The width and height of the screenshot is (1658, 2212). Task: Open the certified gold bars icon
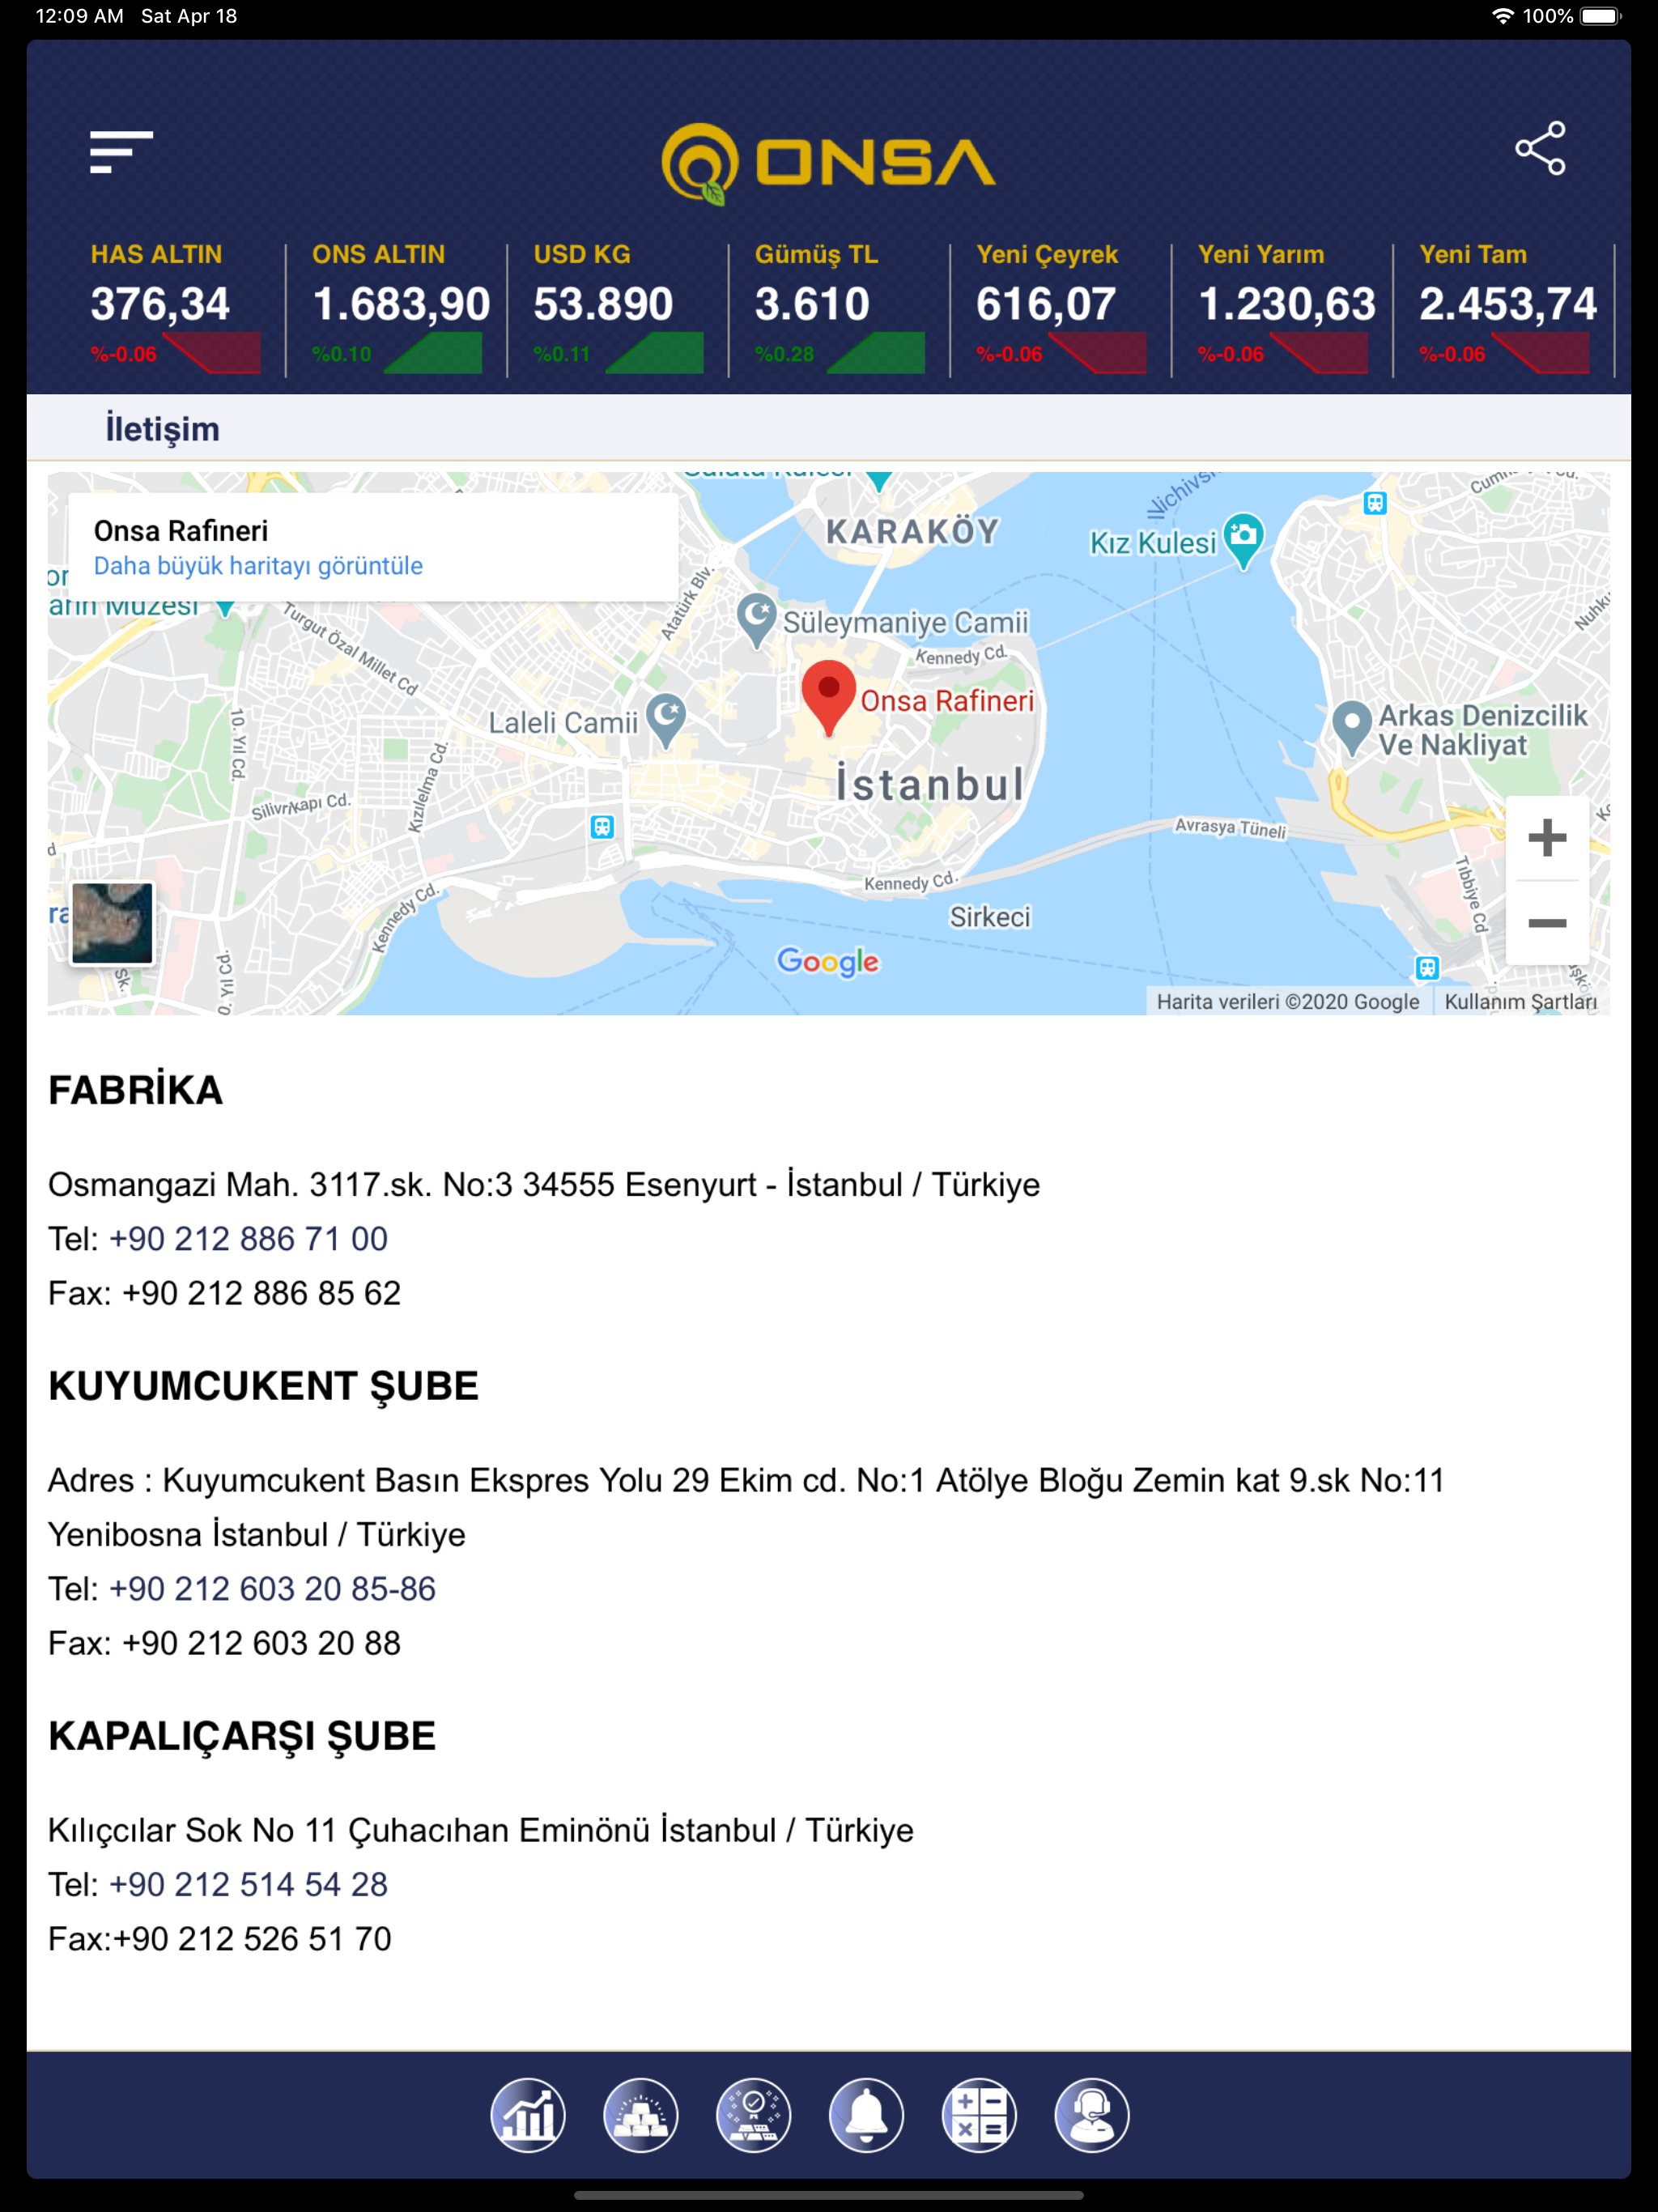click(754, 2115)
